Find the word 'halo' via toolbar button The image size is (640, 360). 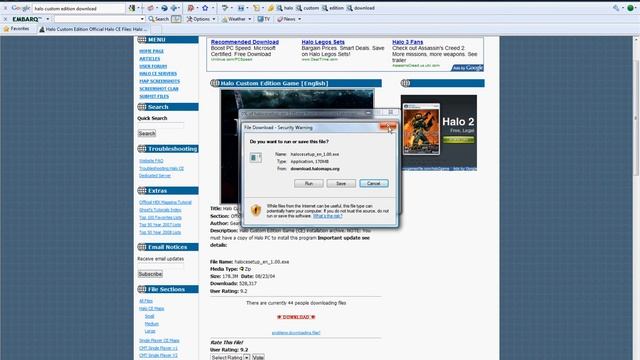click(x=285, y=8)
